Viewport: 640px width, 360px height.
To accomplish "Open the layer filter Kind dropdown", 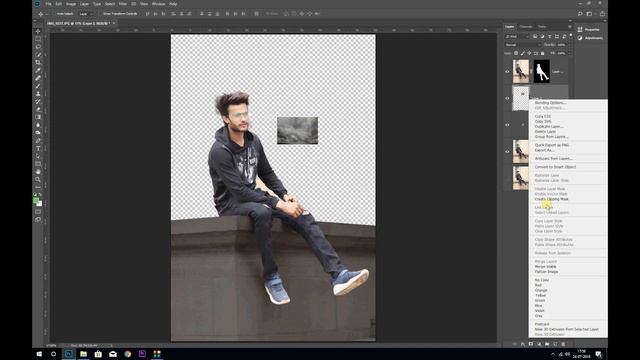I will (518, 36).
